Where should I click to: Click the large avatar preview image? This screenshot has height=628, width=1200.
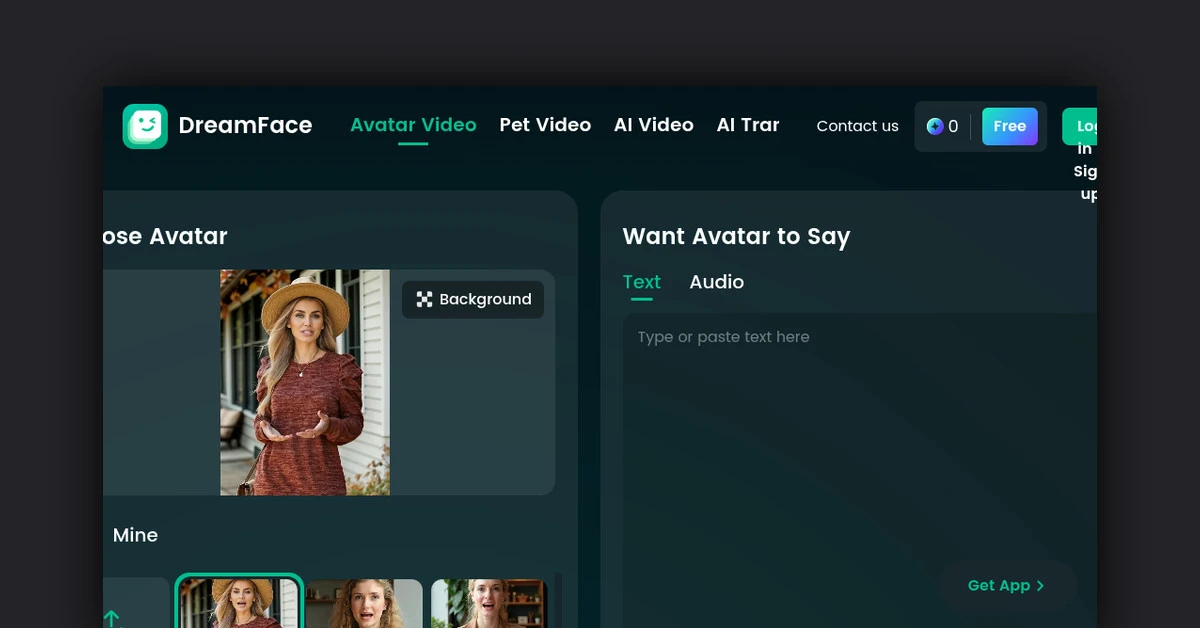pos(305,382)
